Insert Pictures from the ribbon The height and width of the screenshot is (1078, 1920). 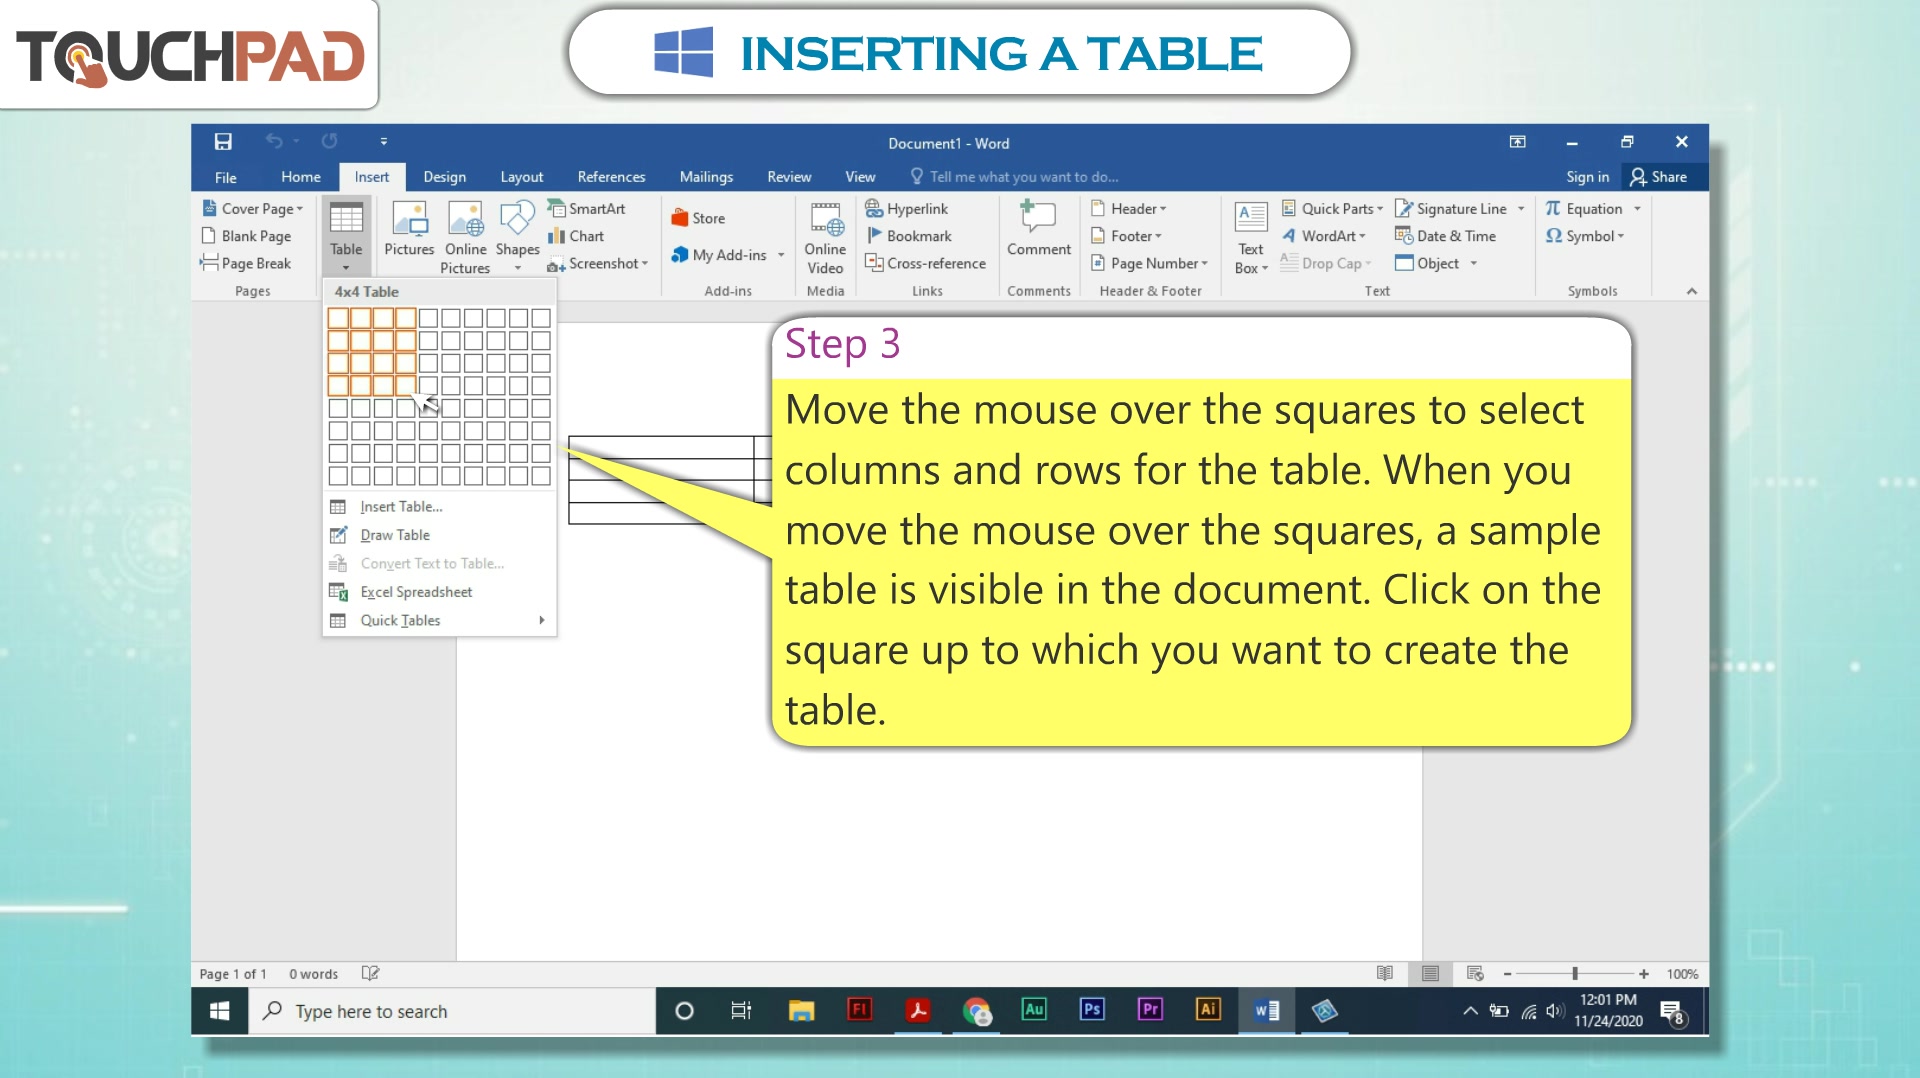(x=409, y=229)
